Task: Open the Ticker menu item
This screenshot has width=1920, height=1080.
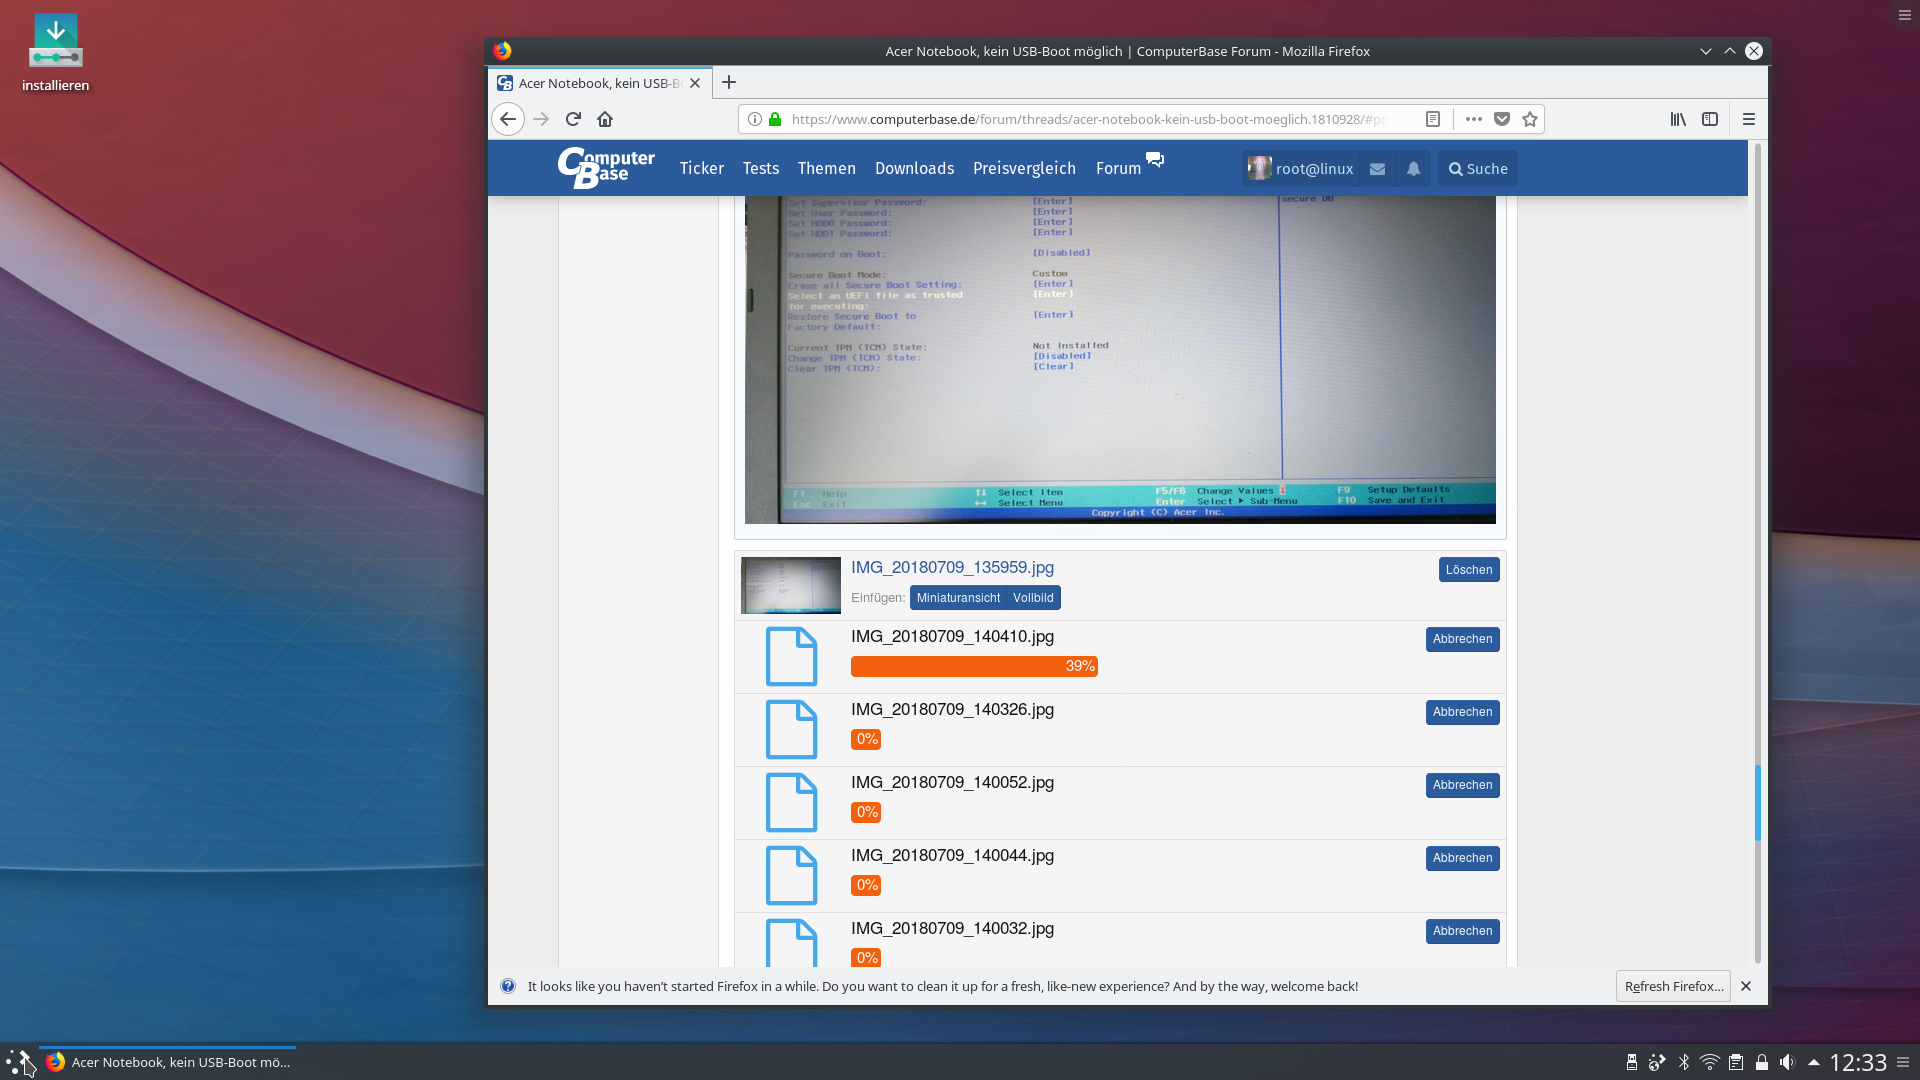Action: pos(702,168)
